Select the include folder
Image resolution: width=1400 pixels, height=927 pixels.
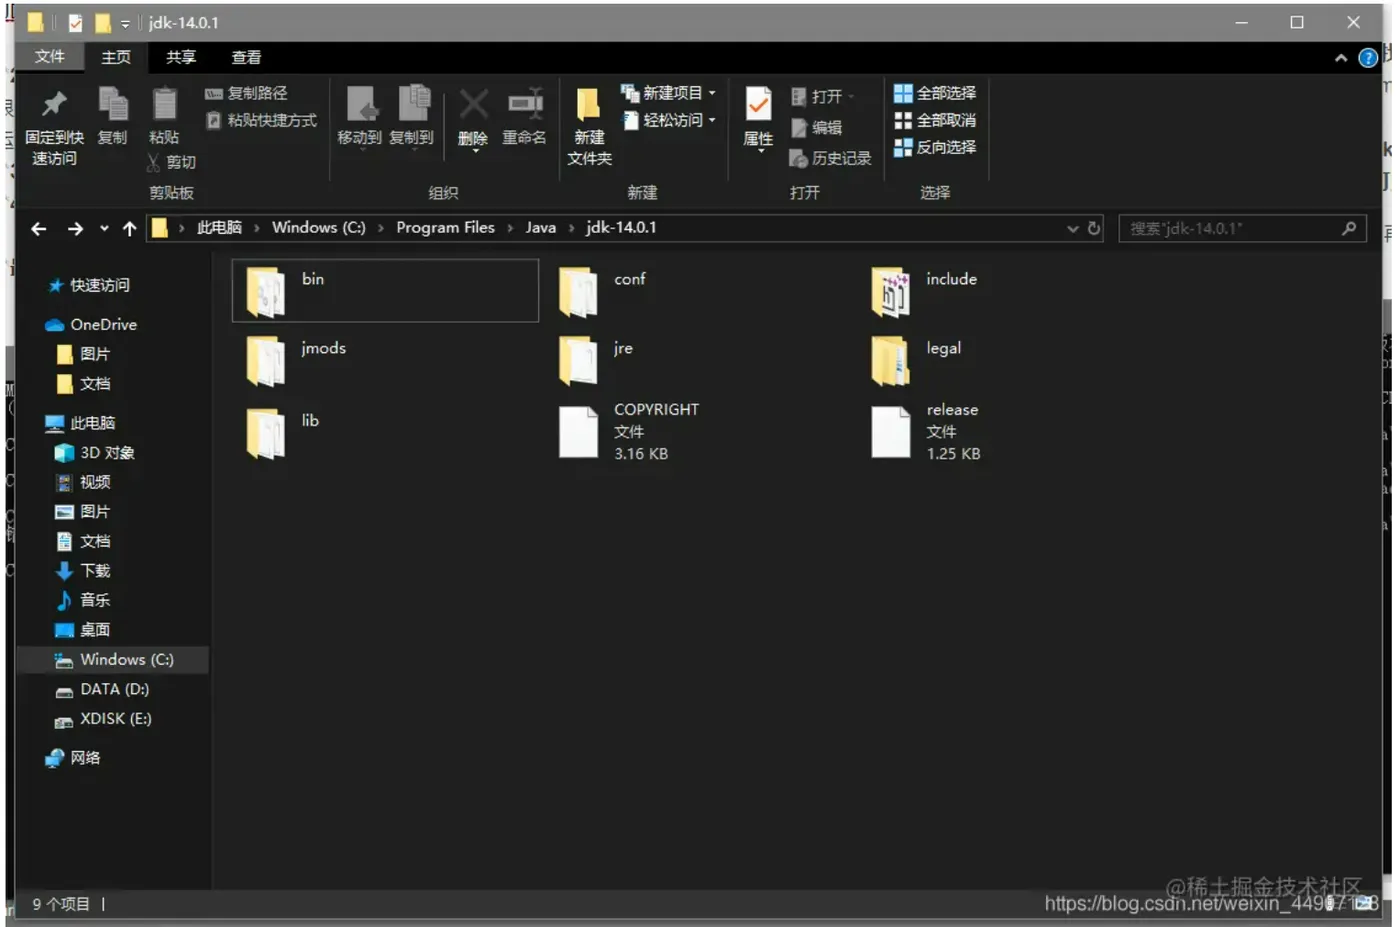pos(925,290)
